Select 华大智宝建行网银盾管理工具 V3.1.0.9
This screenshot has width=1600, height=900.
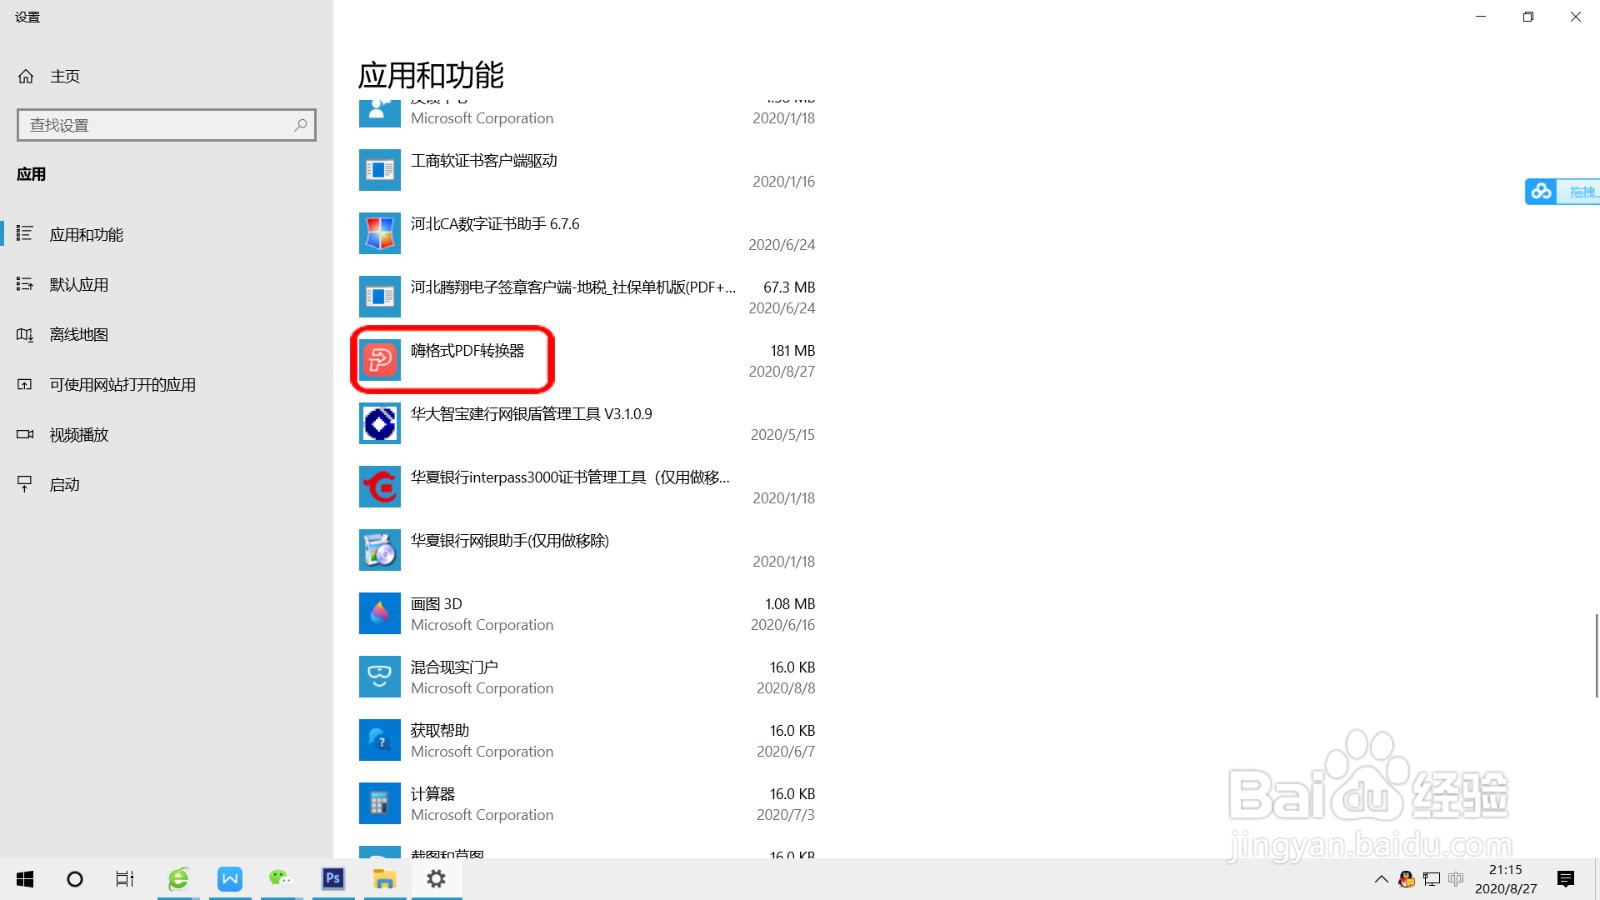[531, 413]
